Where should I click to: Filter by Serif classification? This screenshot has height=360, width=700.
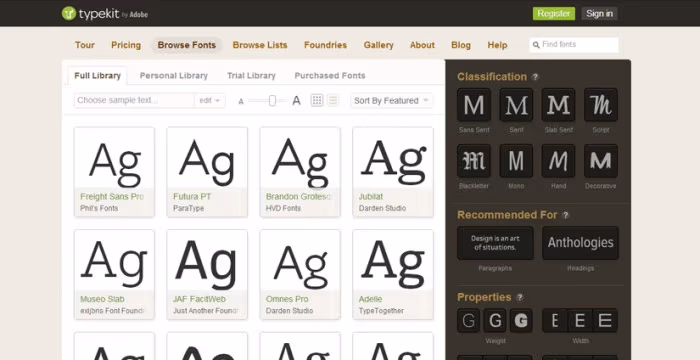[x=516, y=105]
